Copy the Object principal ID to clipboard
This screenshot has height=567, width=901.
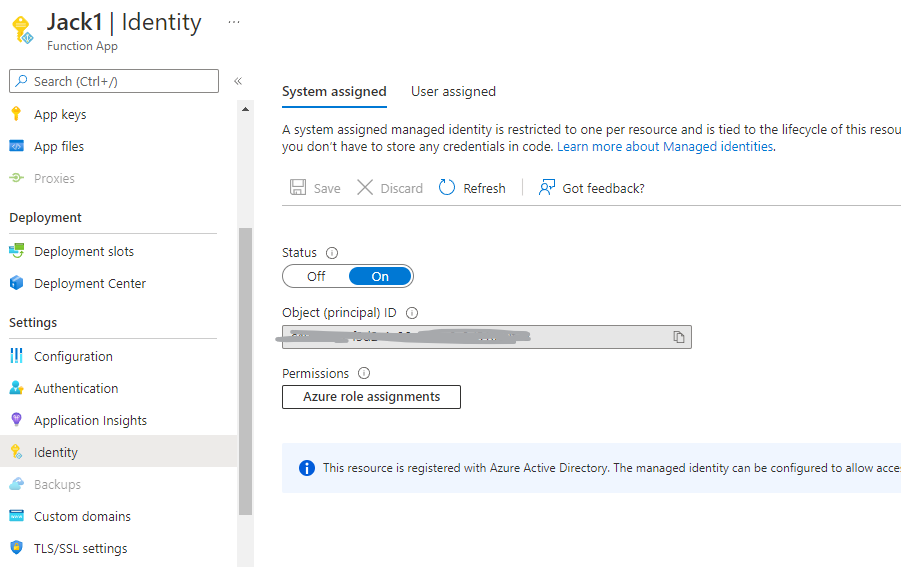click(679, 337)
